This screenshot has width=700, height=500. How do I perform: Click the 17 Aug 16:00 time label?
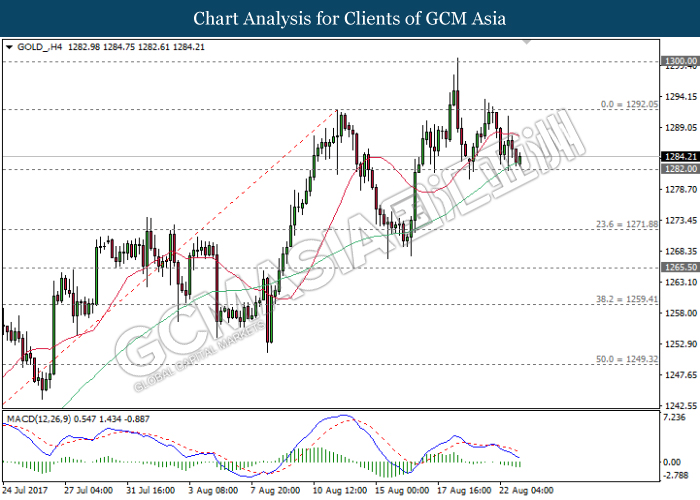tap(464, 490)
